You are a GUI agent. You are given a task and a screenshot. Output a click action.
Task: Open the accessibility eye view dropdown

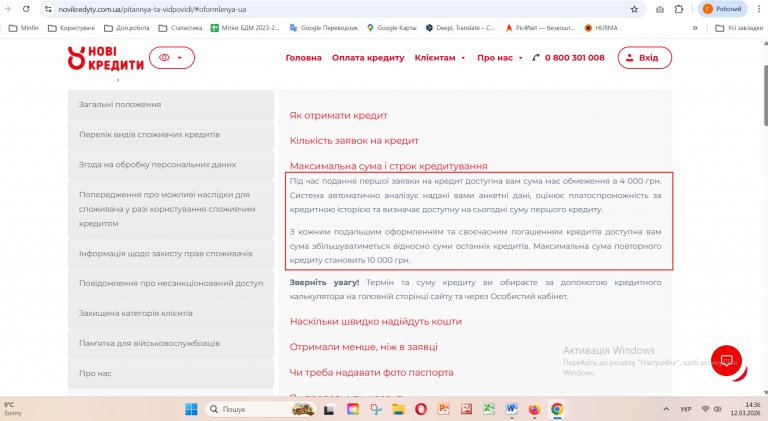pos(172,58)
